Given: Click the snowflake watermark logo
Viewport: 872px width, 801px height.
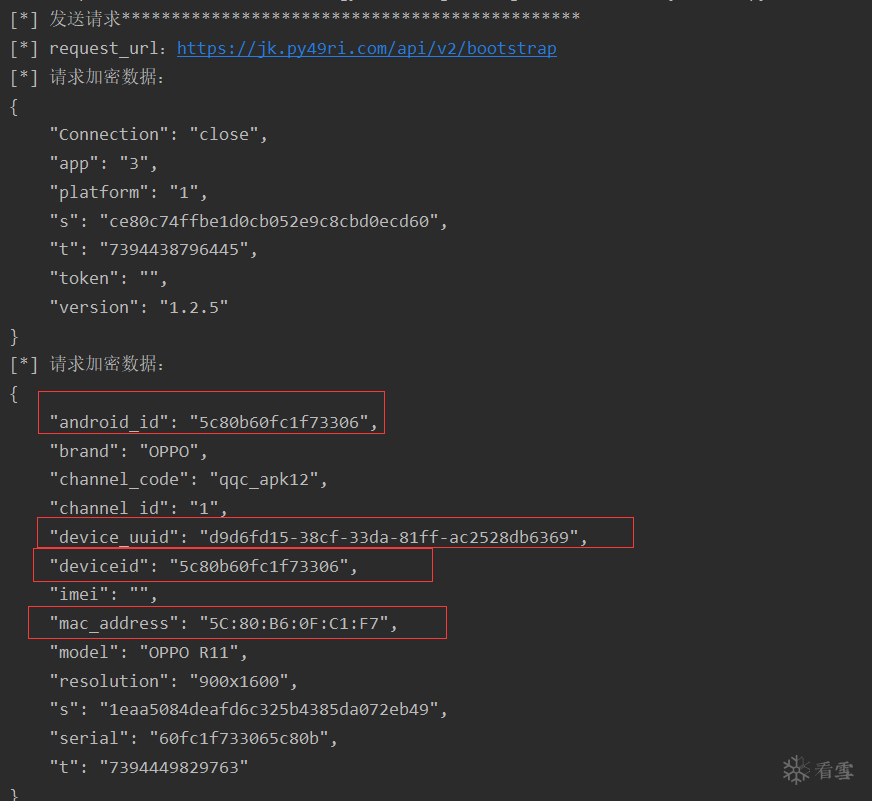Looking at the screenshot, I should [x=796, y=769].
